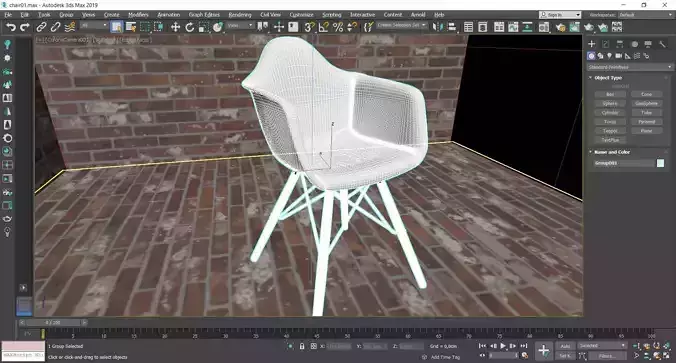
Task: Toggle Set Key mode
Action: pyautogui.click(x=565, y=356)
